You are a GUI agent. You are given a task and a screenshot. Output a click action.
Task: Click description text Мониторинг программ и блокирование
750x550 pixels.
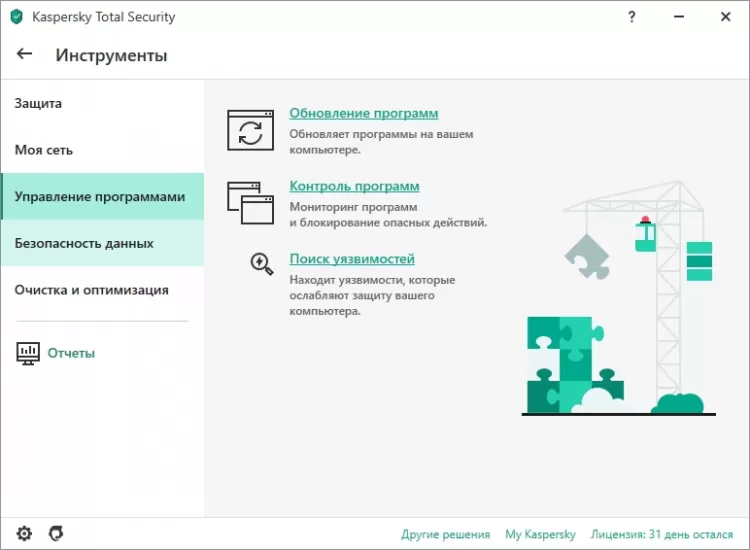388,215
